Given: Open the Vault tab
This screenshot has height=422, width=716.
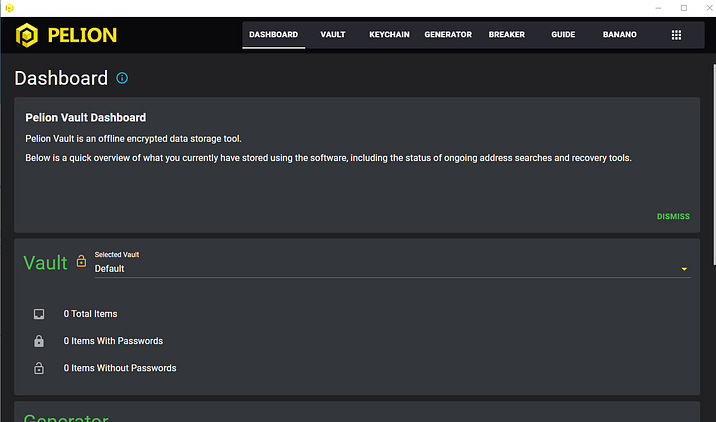Looking at the screenshot, I should [333, 35].
